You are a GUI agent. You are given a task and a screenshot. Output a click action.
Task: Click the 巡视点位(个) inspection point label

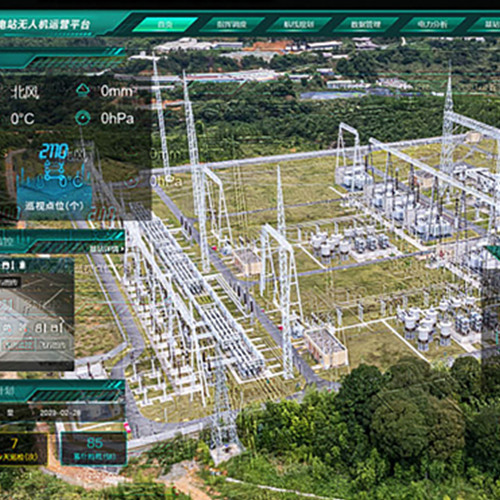[x=54, y=206]
